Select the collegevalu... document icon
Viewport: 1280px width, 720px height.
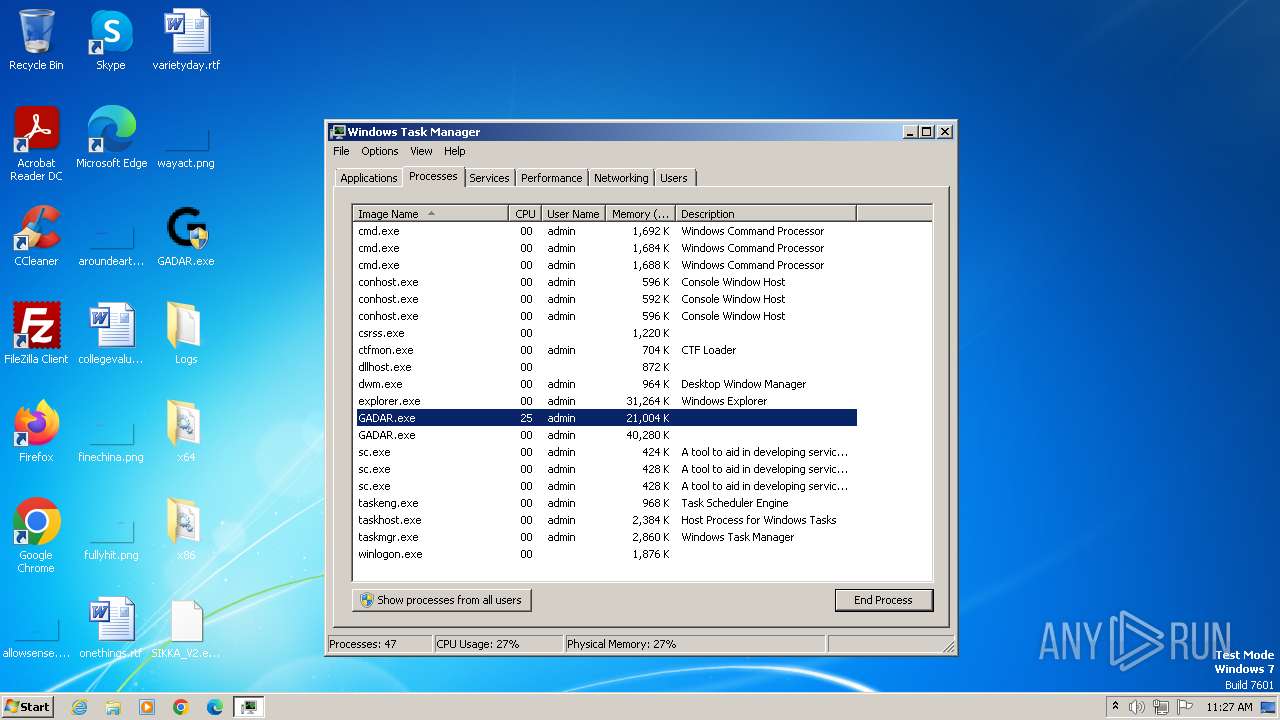click(x=111, y=334)
